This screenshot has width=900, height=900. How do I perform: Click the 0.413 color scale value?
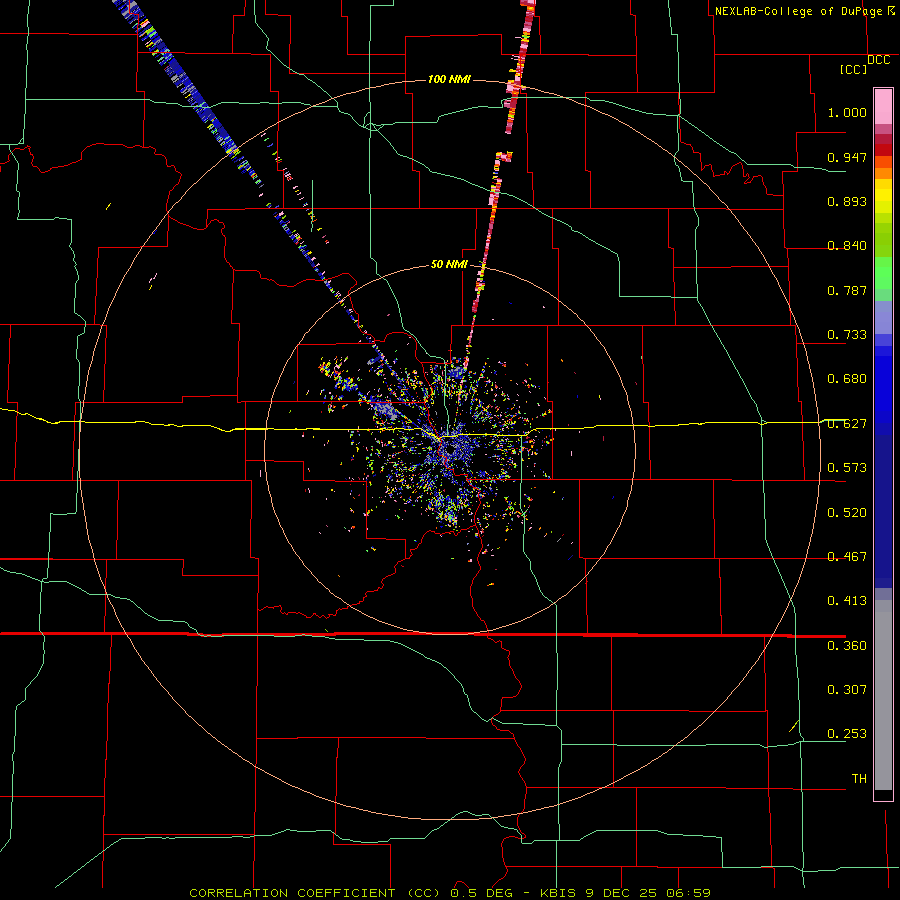(847, 601)
